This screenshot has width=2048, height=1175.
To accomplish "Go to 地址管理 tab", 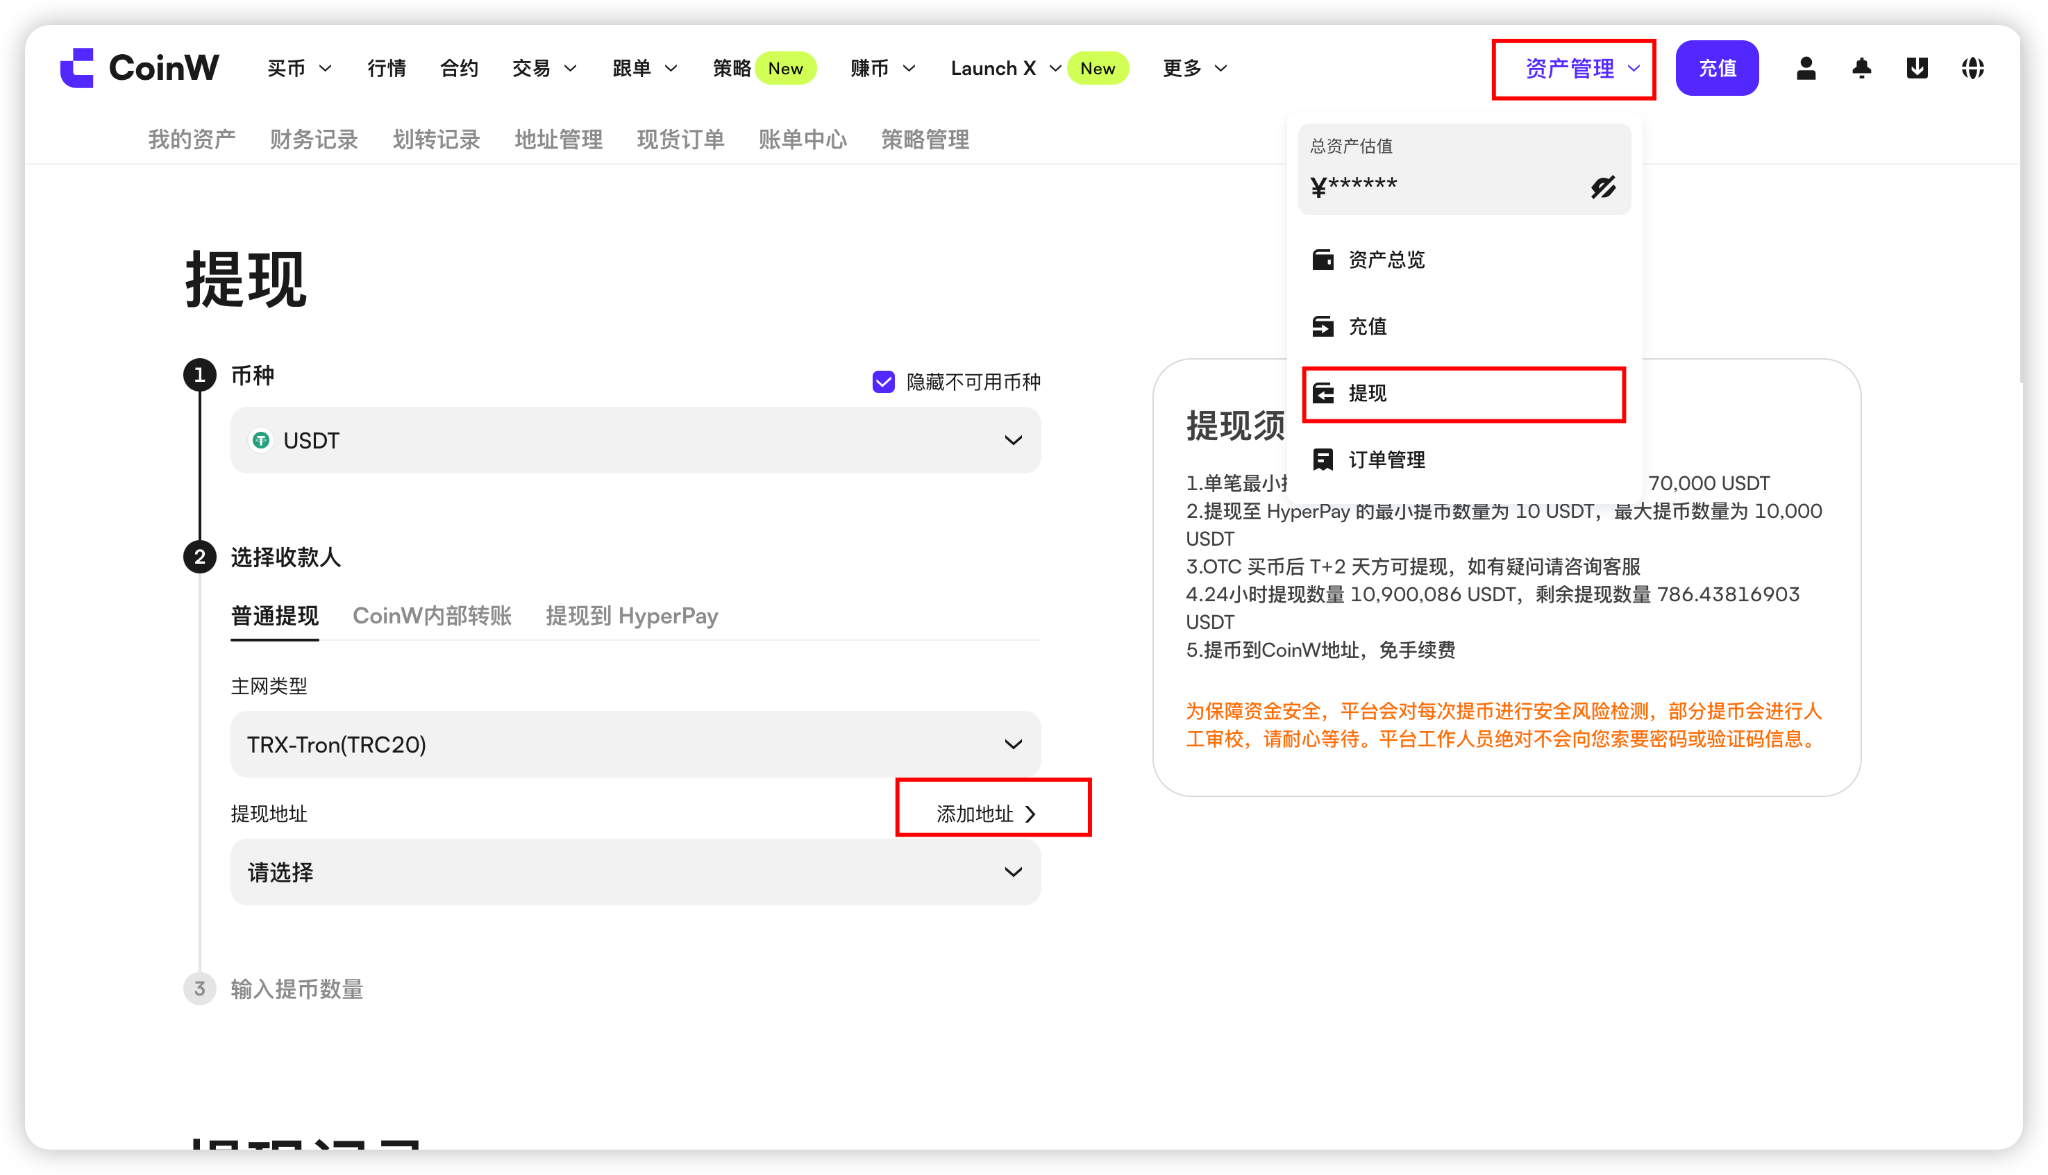I will point(558,139).
